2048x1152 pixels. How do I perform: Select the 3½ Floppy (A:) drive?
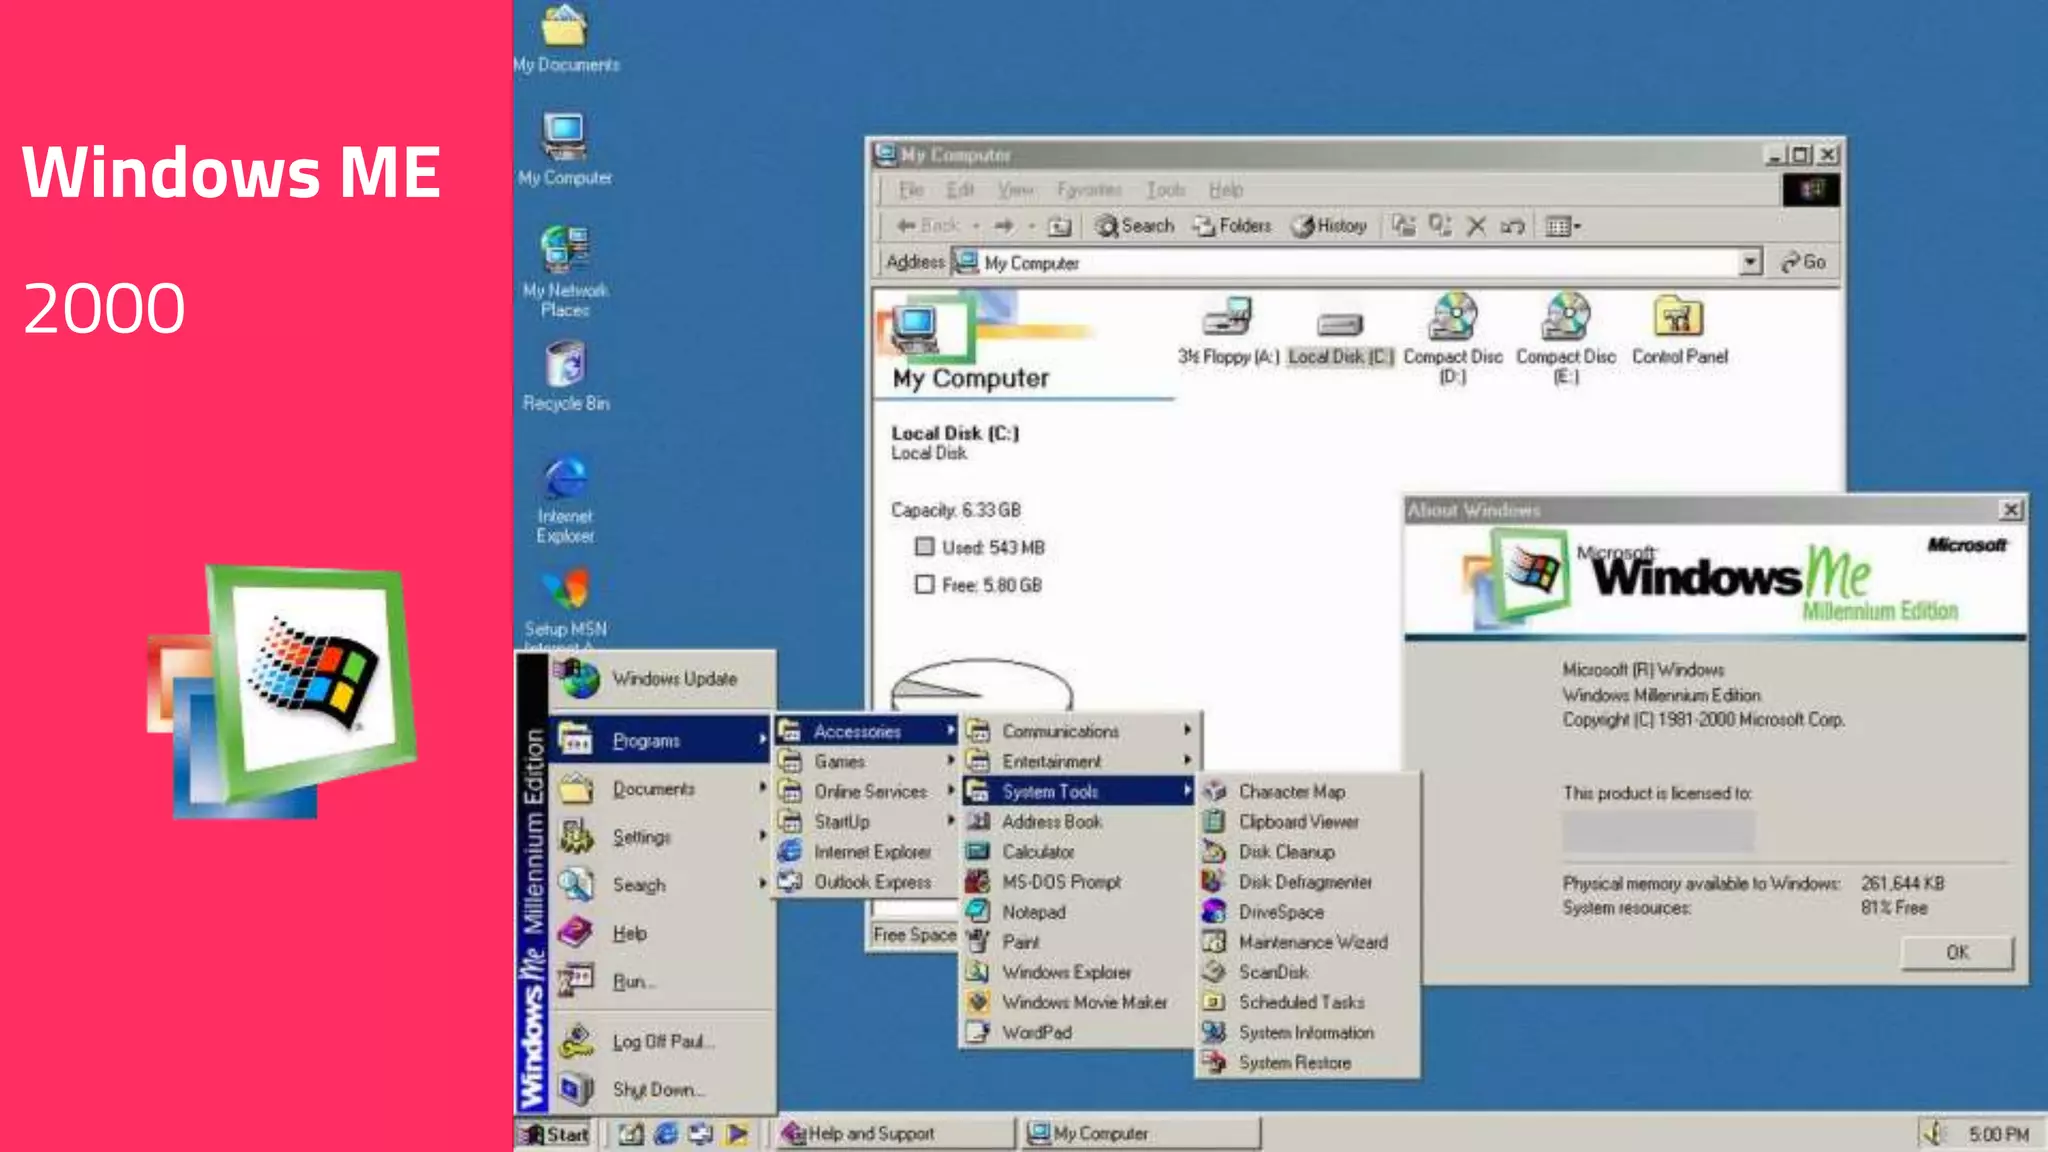coord(1228,331)
